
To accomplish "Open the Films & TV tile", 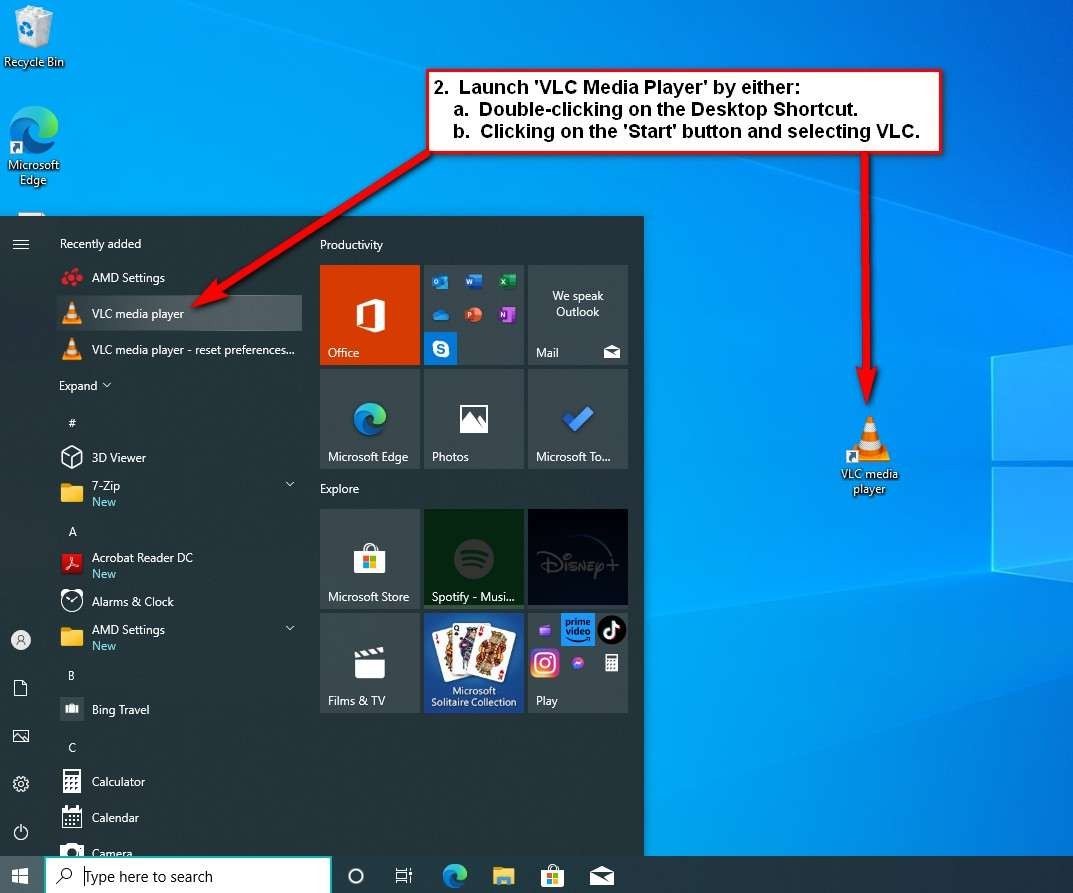I will [370, 662].
